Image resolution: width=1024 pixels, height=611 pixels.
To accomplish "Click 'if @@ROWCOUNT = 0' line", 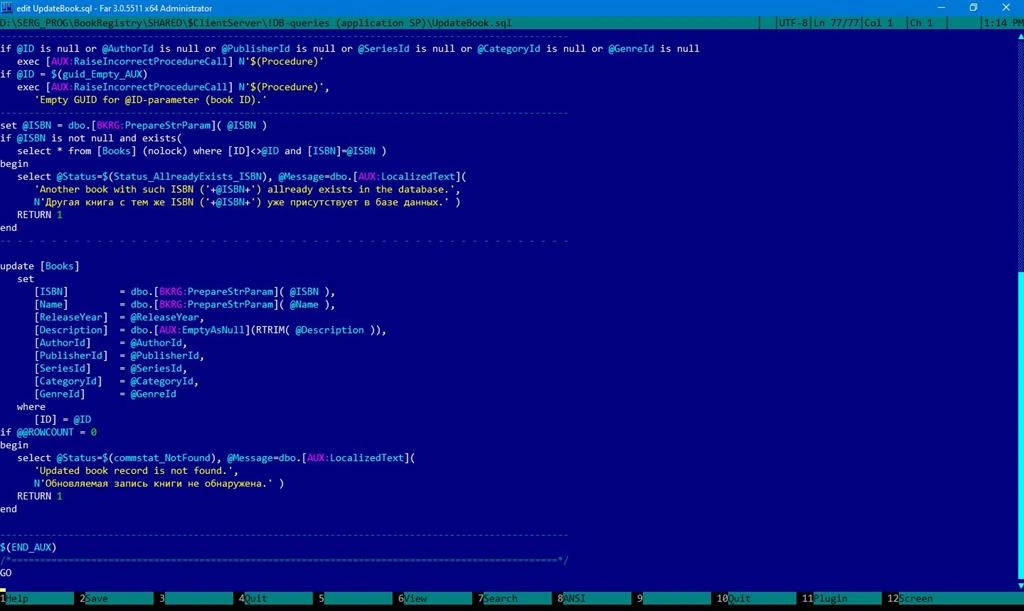I will (48, 432).
